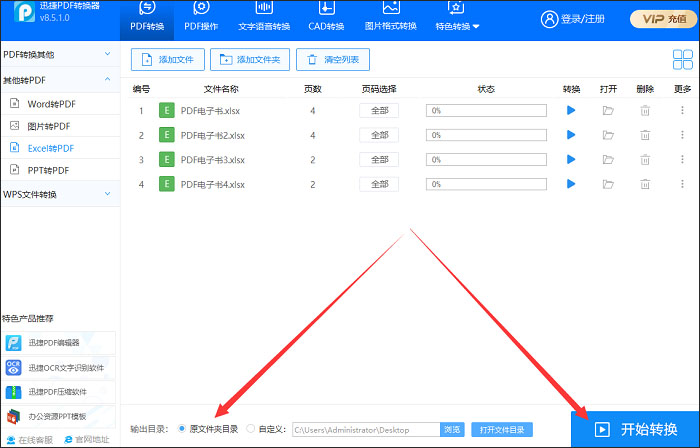Screen dimensions: 700x448
Task: Choose page range 全部 for PDF电子书3.xlsx
Action: tap(379, 159)
